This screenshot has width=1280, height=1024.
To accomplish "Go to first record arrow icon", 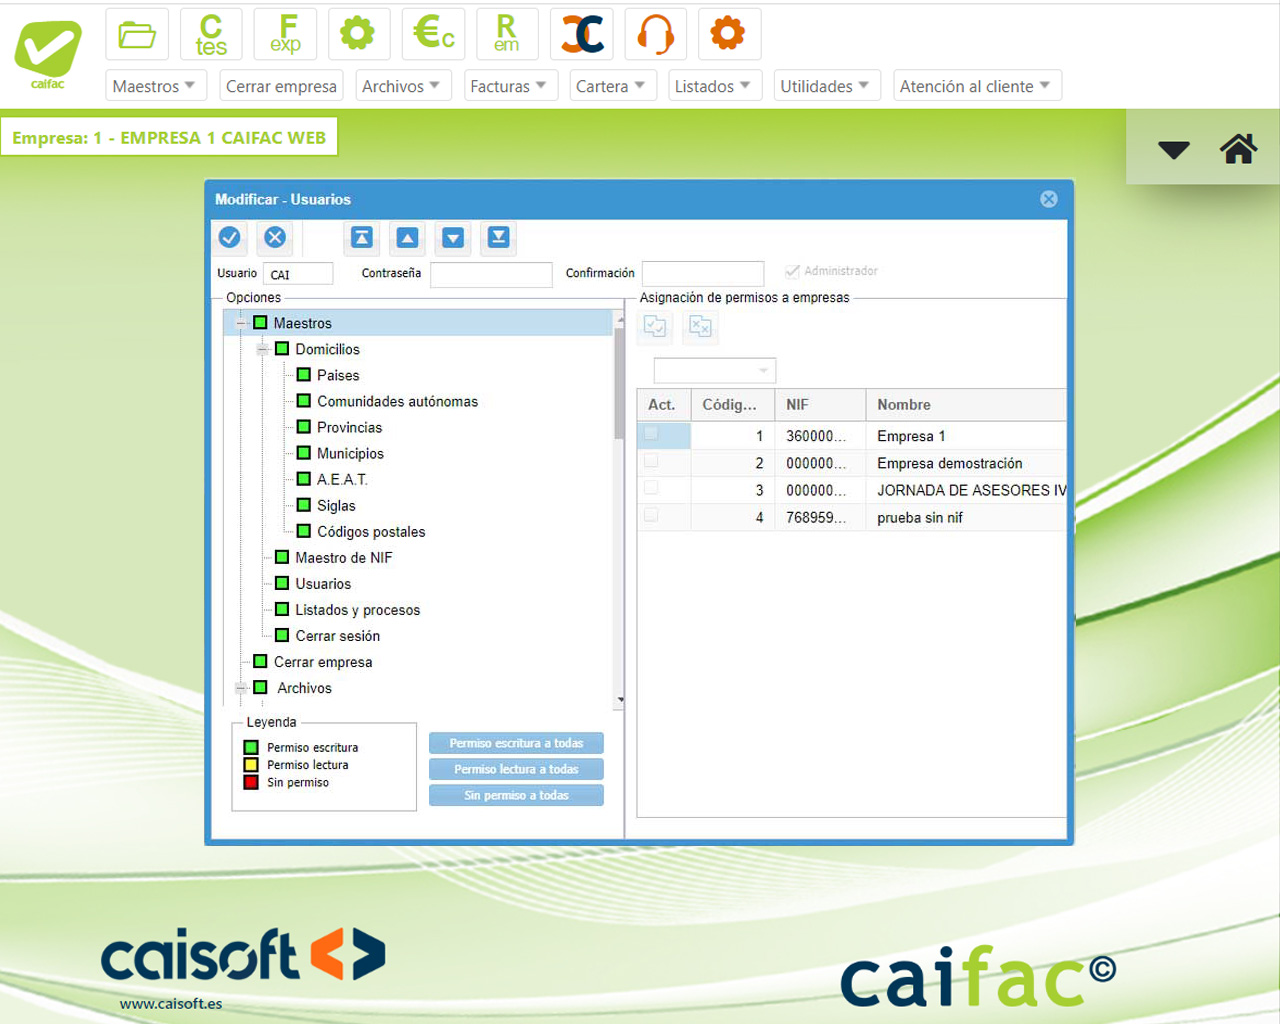I will click(362, 237).
